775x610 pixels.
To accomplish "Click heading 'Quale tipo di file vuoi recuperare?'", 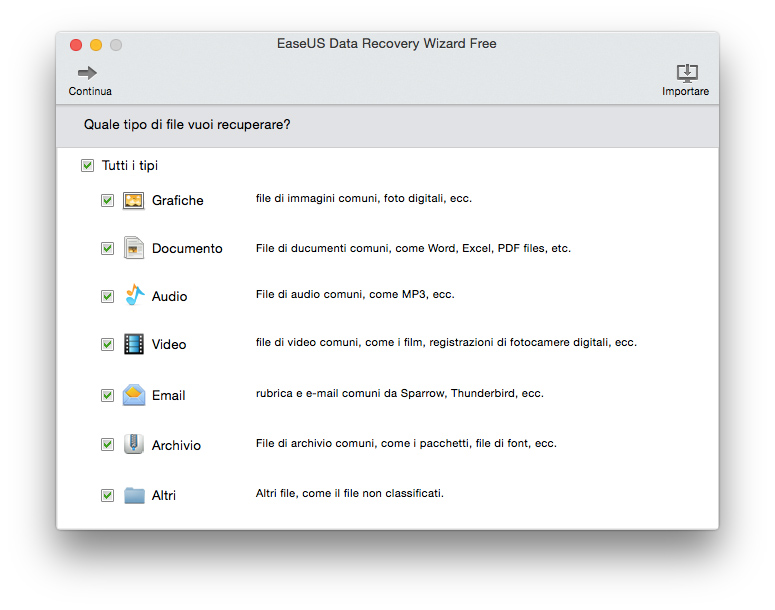I will pos(187,125).
